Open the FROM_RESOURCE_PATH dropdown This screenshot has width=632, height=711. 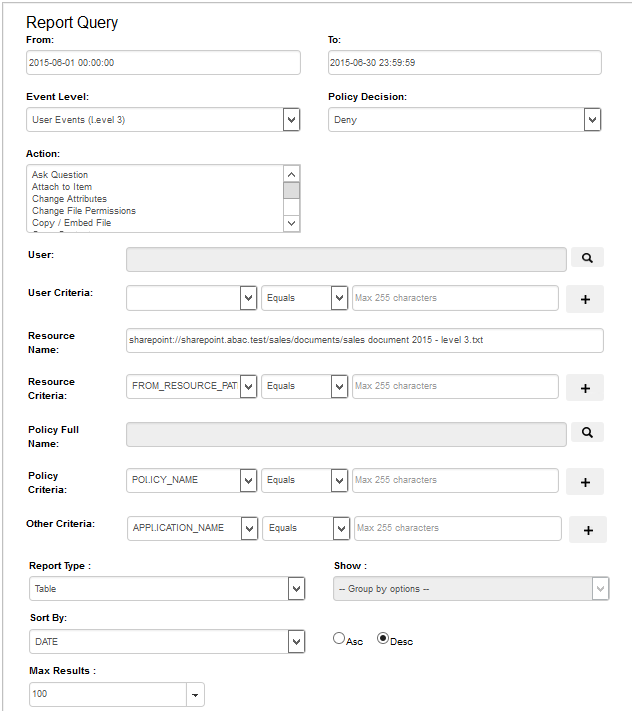tap(192, 386)
